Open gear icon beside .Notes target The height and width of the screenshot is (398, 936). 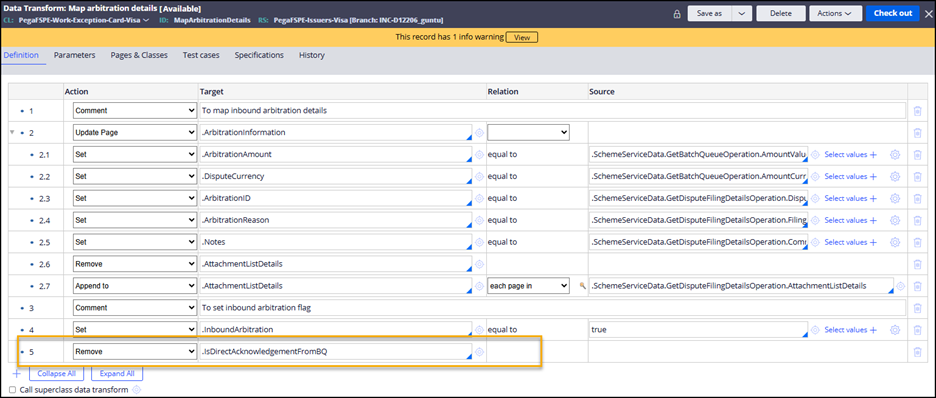(479, 242)
